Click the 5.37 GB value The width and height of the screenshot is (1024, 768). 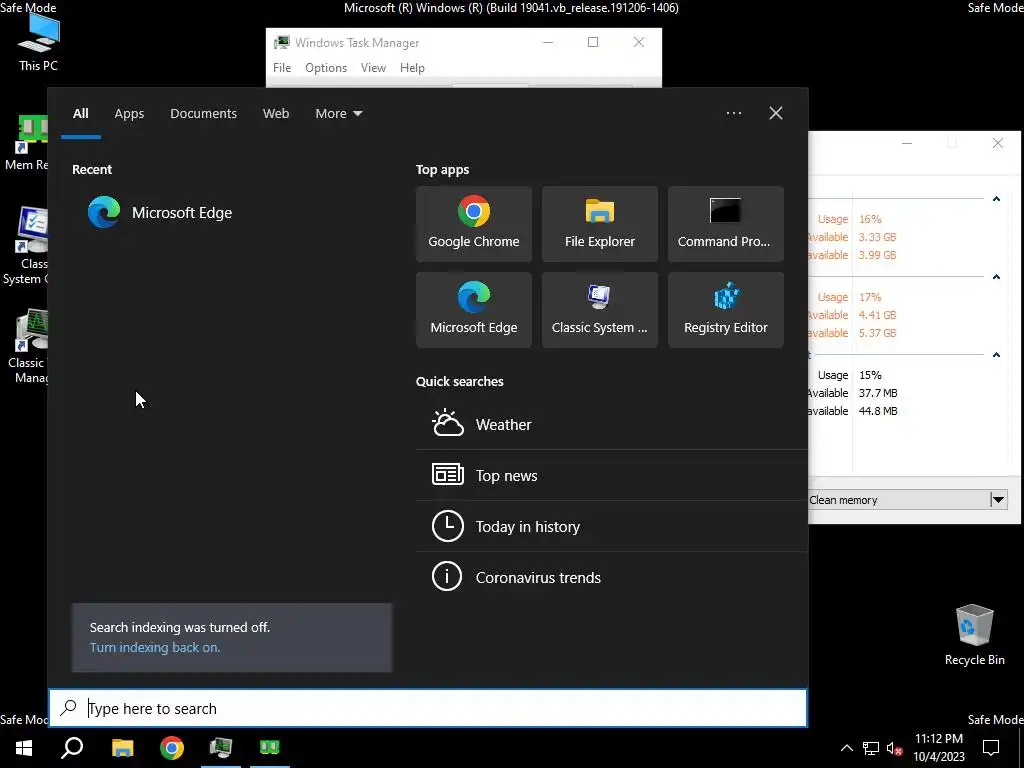[877, 333]
